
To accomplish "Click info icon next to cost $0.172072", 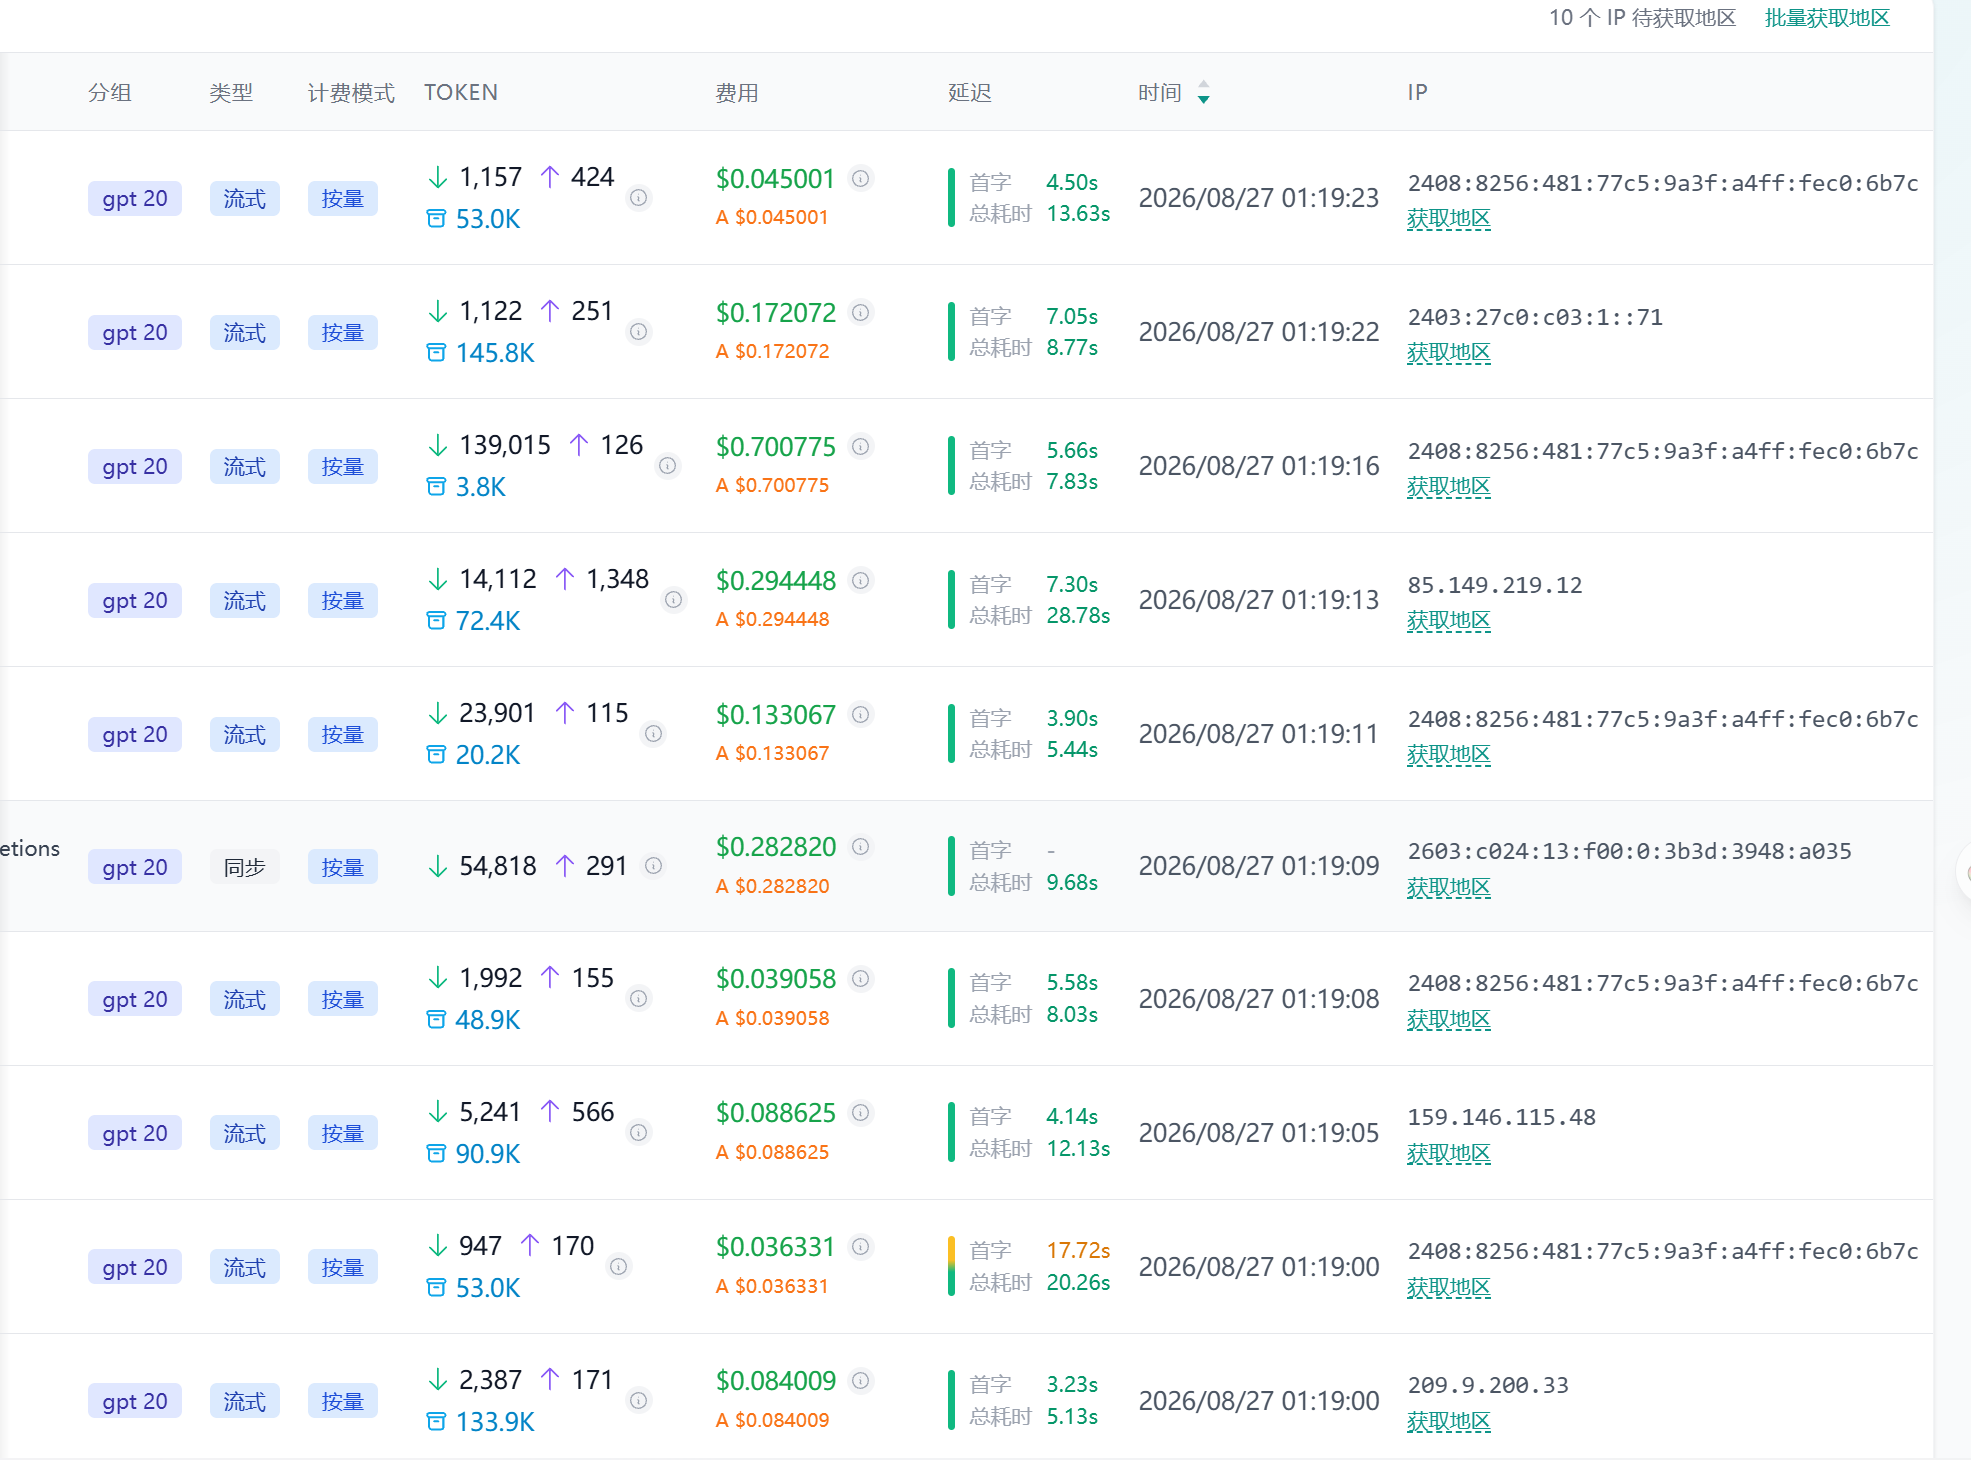I will pyautogui.click(x=860, y=313).
